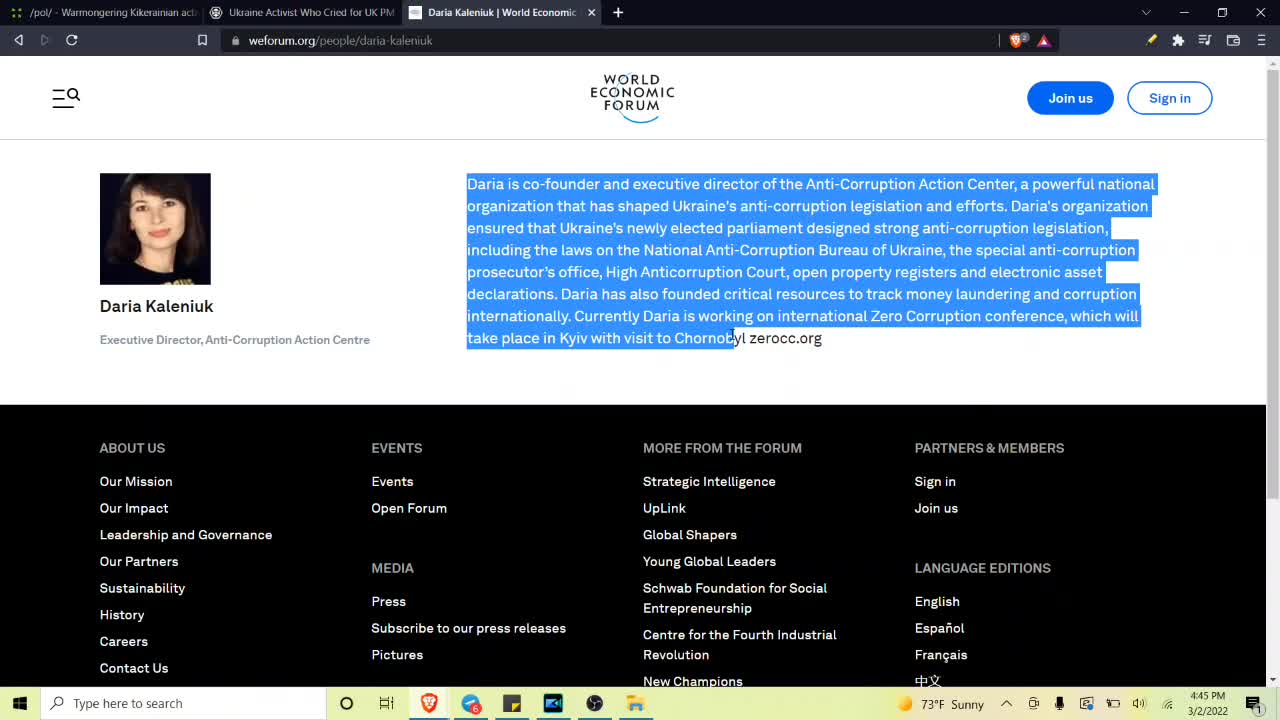Open Join us under Partners & Members
Screen dimensions: 1280x720
[x=936, y=508]
